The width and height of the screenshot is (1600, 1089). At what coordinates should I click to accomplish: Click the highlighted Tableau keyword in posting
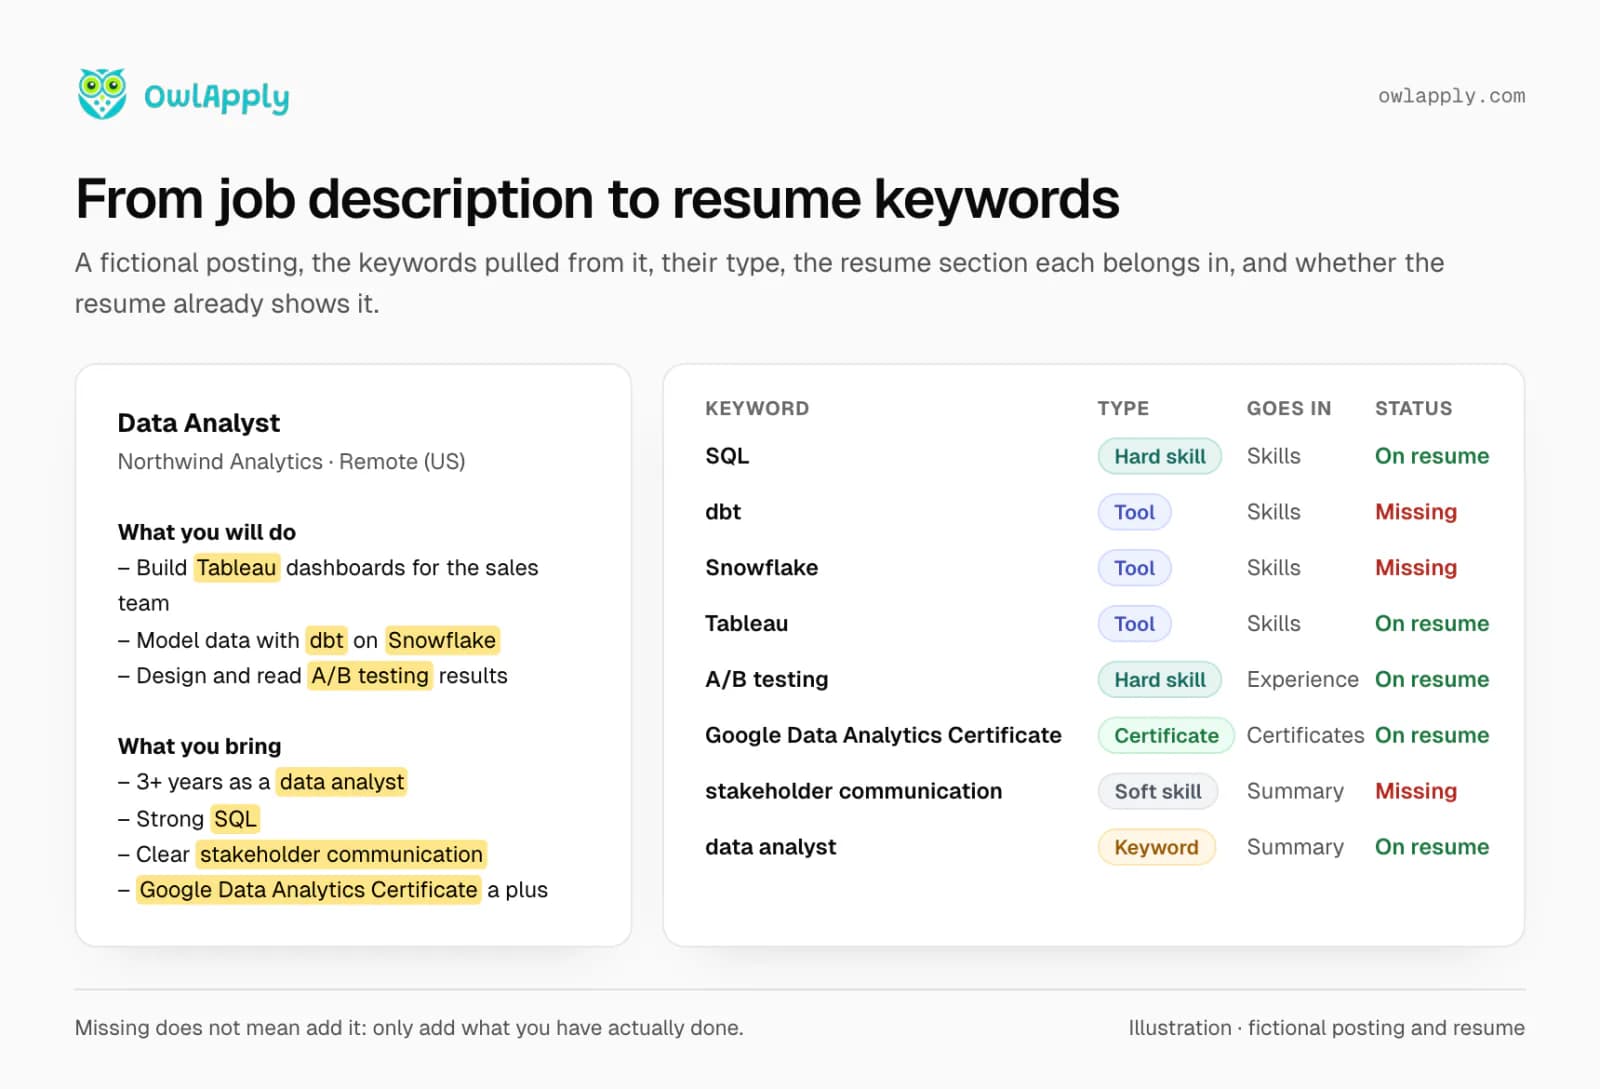click(236, 568)
